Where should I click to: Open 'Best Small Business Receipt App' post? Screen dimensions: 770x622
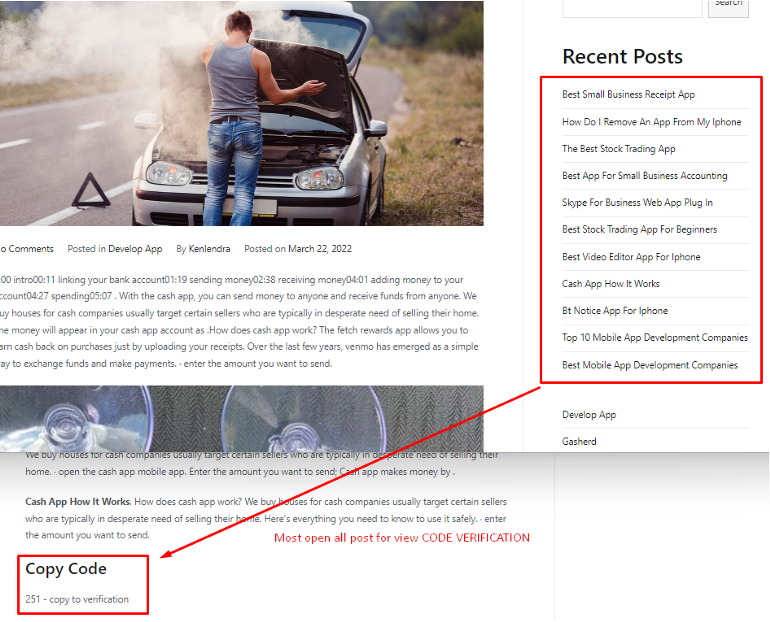628,94
